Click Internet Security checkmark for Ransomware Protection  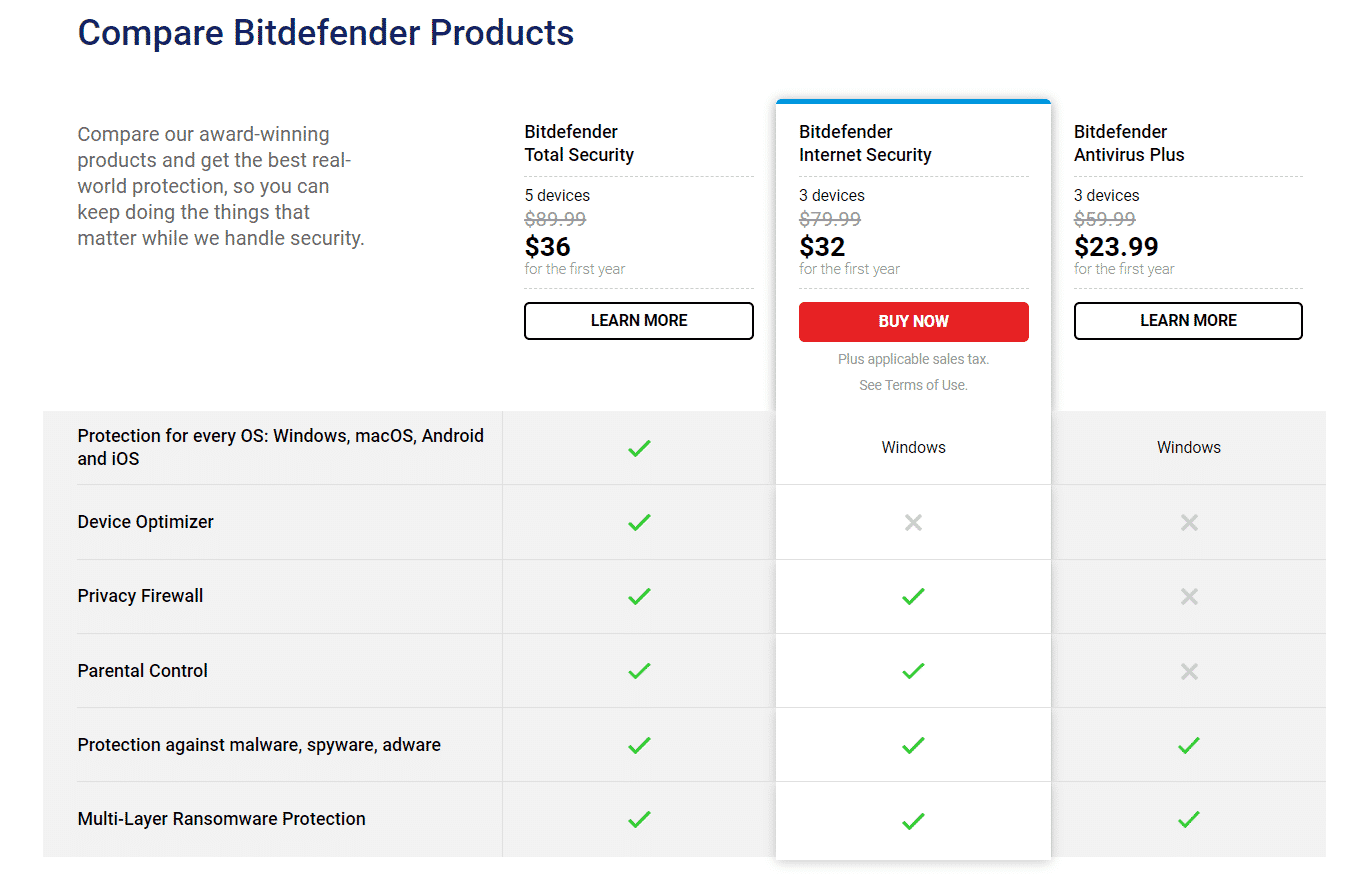click(x=913, y=821)
